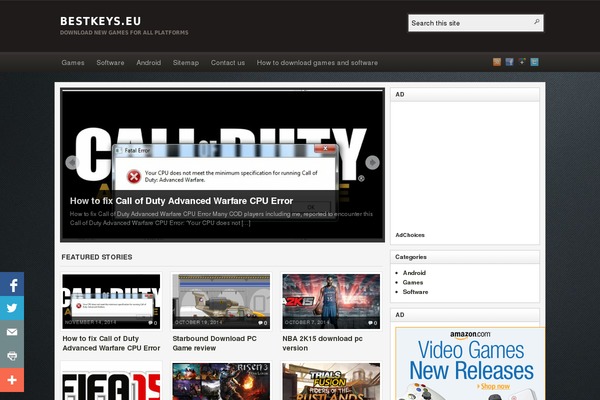Click the search magnifier icon
Viewport: 600px width, 400px height.
pos(537,22)
